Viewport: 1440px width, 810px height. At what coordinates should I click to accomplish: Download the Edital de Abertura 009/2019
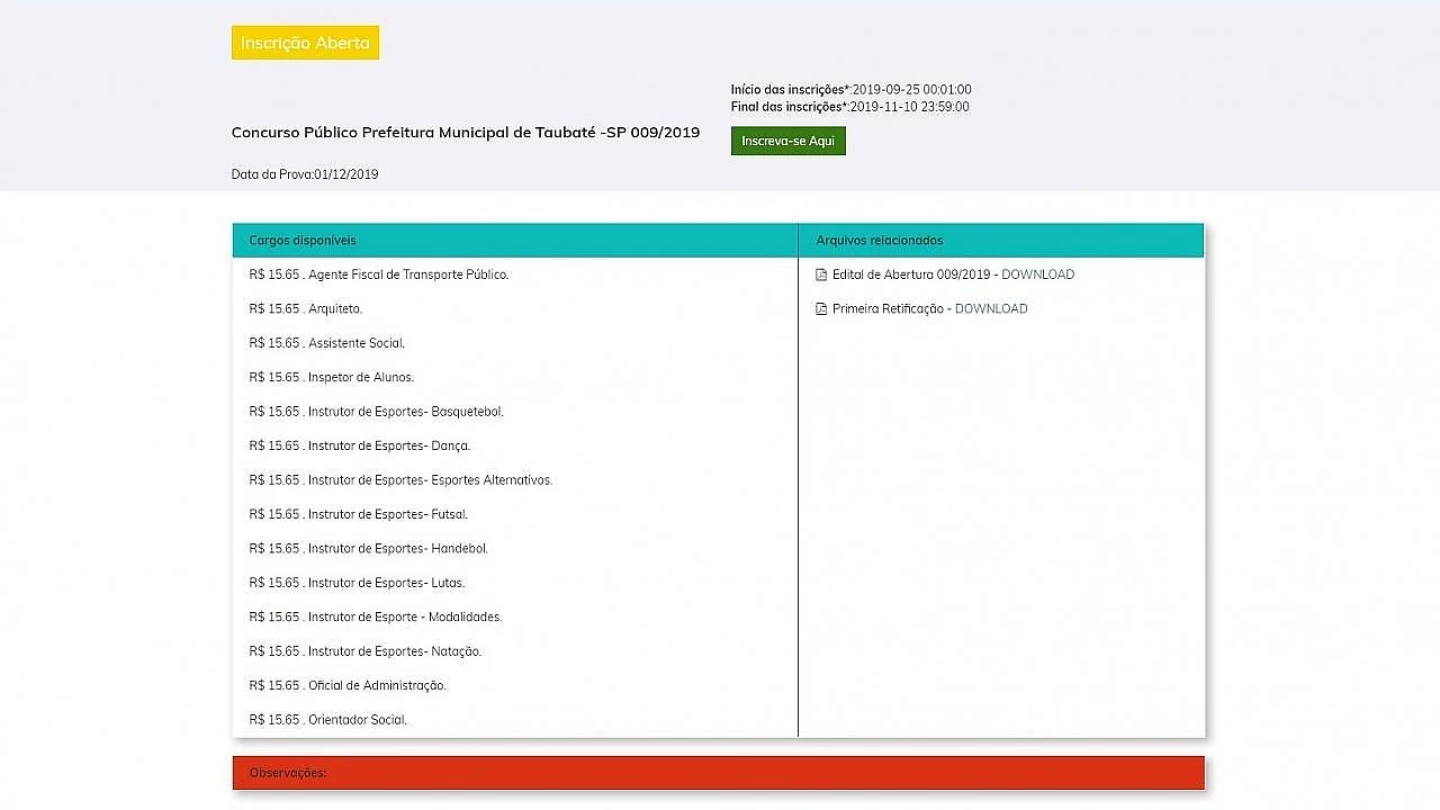click(x=1038, y=275)
